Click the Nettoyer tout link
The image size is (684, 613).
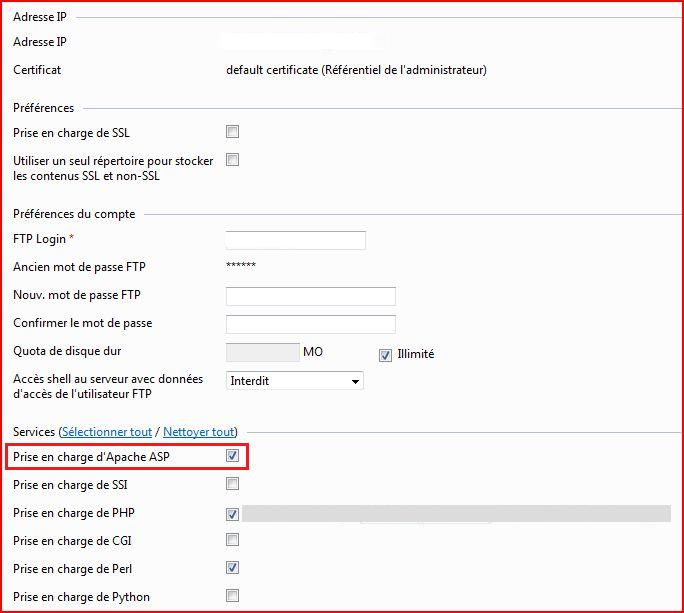coord(199,432)
